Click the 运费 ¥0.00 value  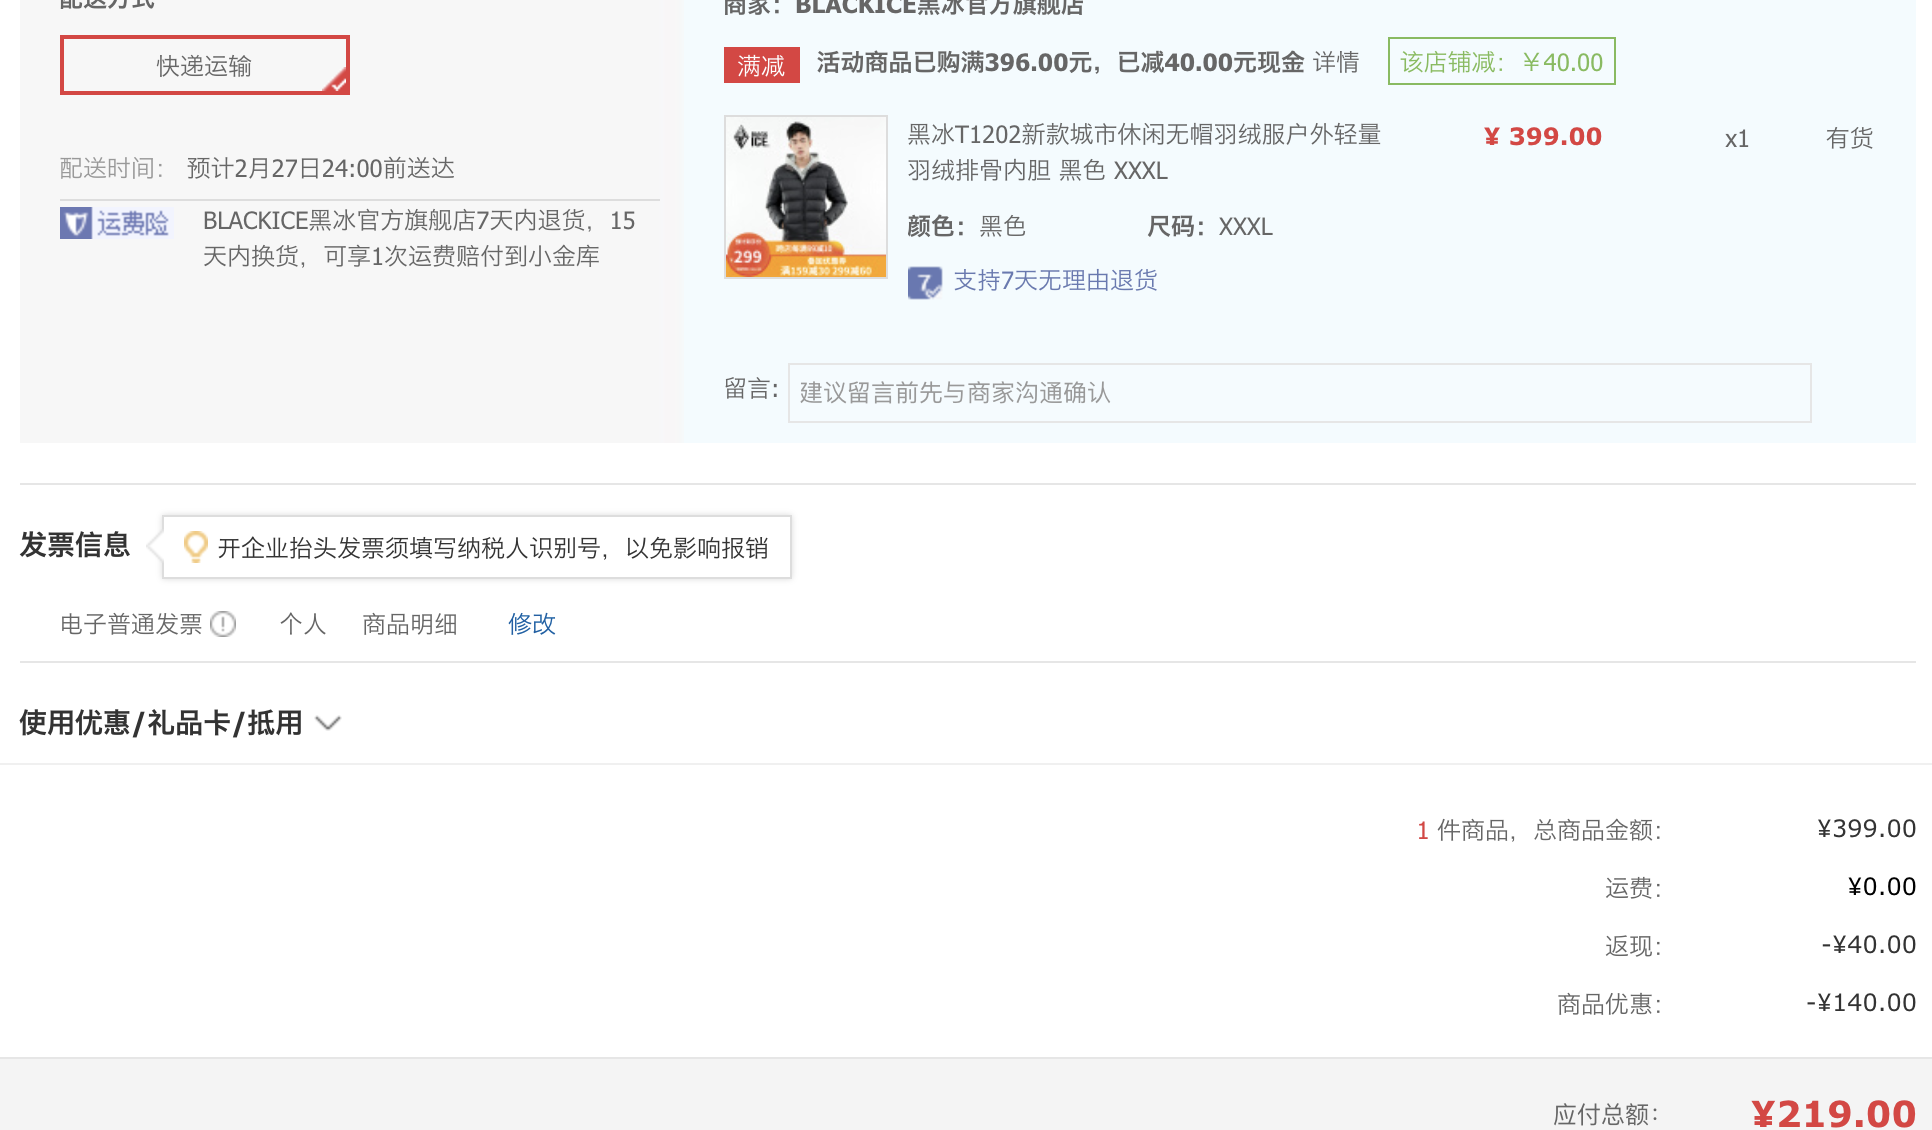pos(1881,887)
